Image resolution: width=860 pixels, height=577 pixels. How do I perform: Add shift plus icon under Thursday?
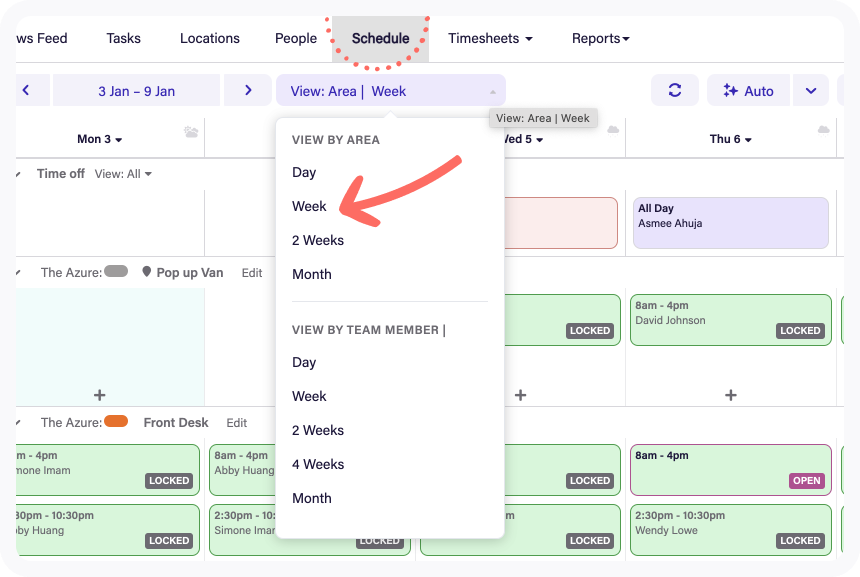click(x=731, y=395)
